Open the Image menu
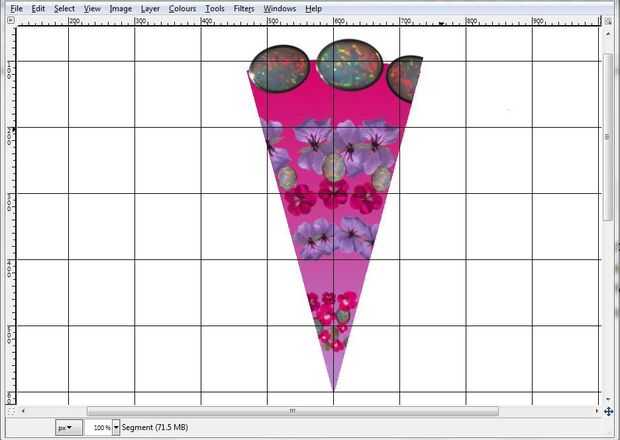This screenshot has height=440, width=620. pyautogui.click(x=121, y=8)
